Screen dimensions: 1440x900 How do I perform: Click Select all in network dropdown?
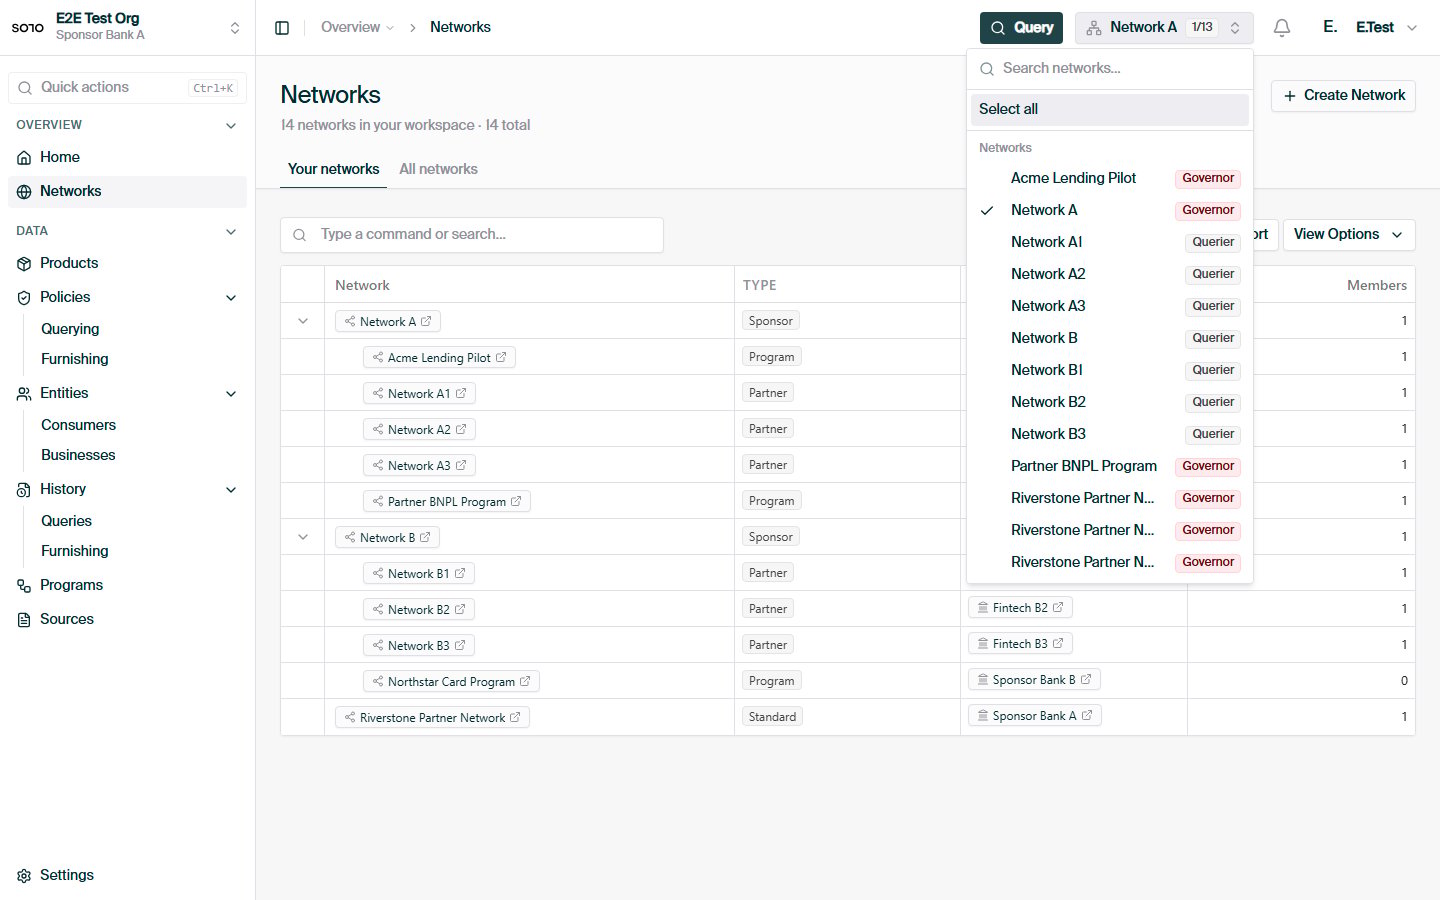1110,110
